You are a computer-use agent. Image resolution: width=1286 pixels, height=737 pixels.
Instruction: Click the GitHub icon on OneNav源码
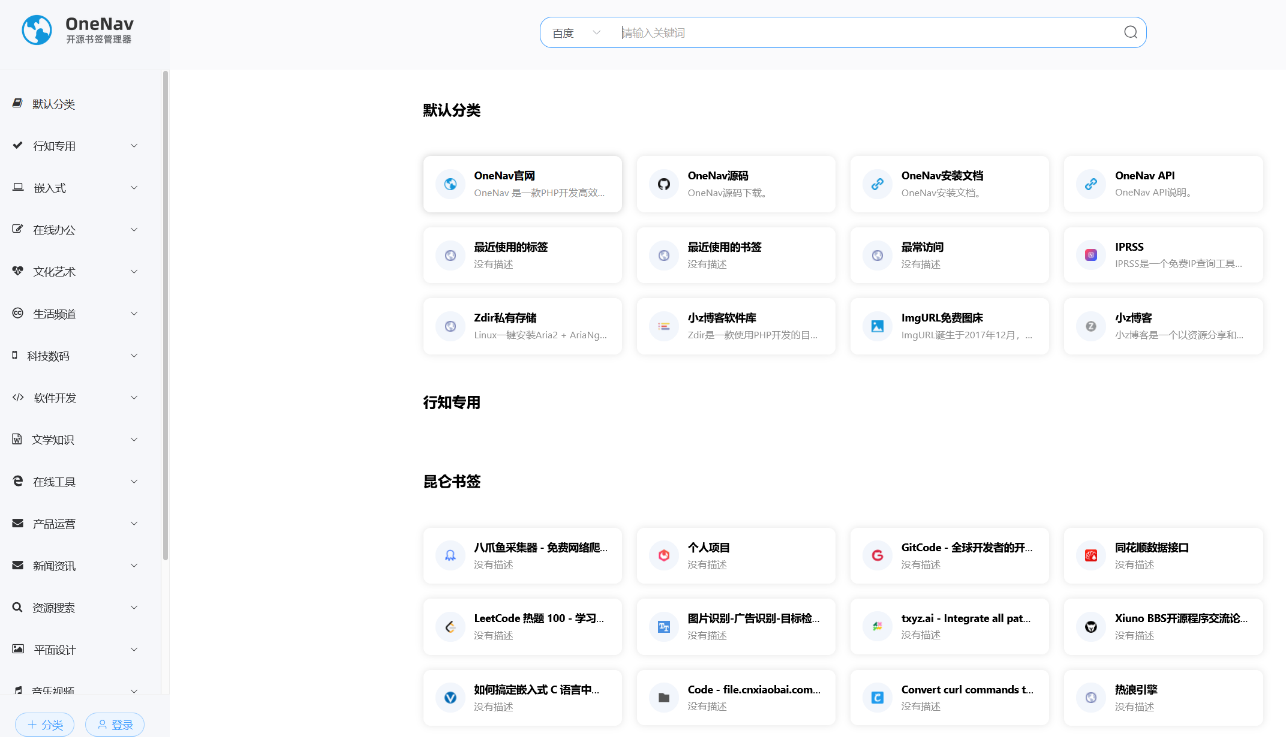pyautogui.click(x=664, y=184)
